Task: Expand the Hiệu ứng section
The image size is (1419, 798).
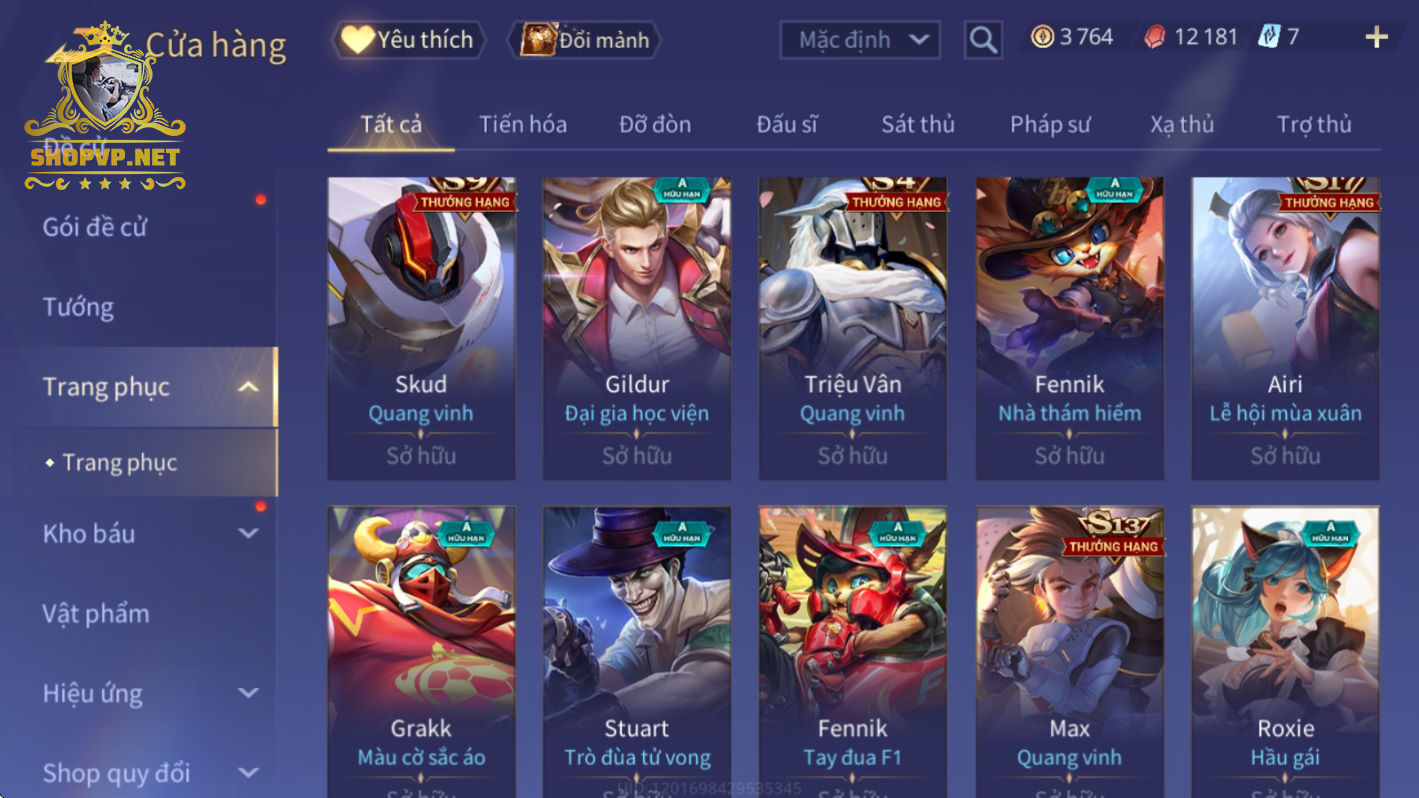Action: pyautogui.click(x=249, y=692)
